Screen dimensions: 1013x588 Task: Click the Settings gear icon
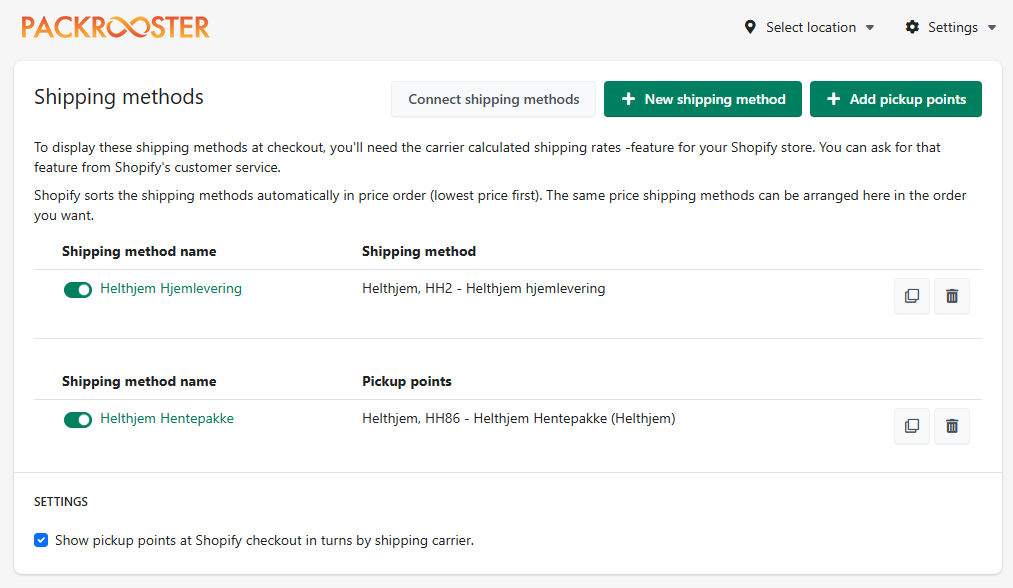pyautogui.click(x=912, y=27)
